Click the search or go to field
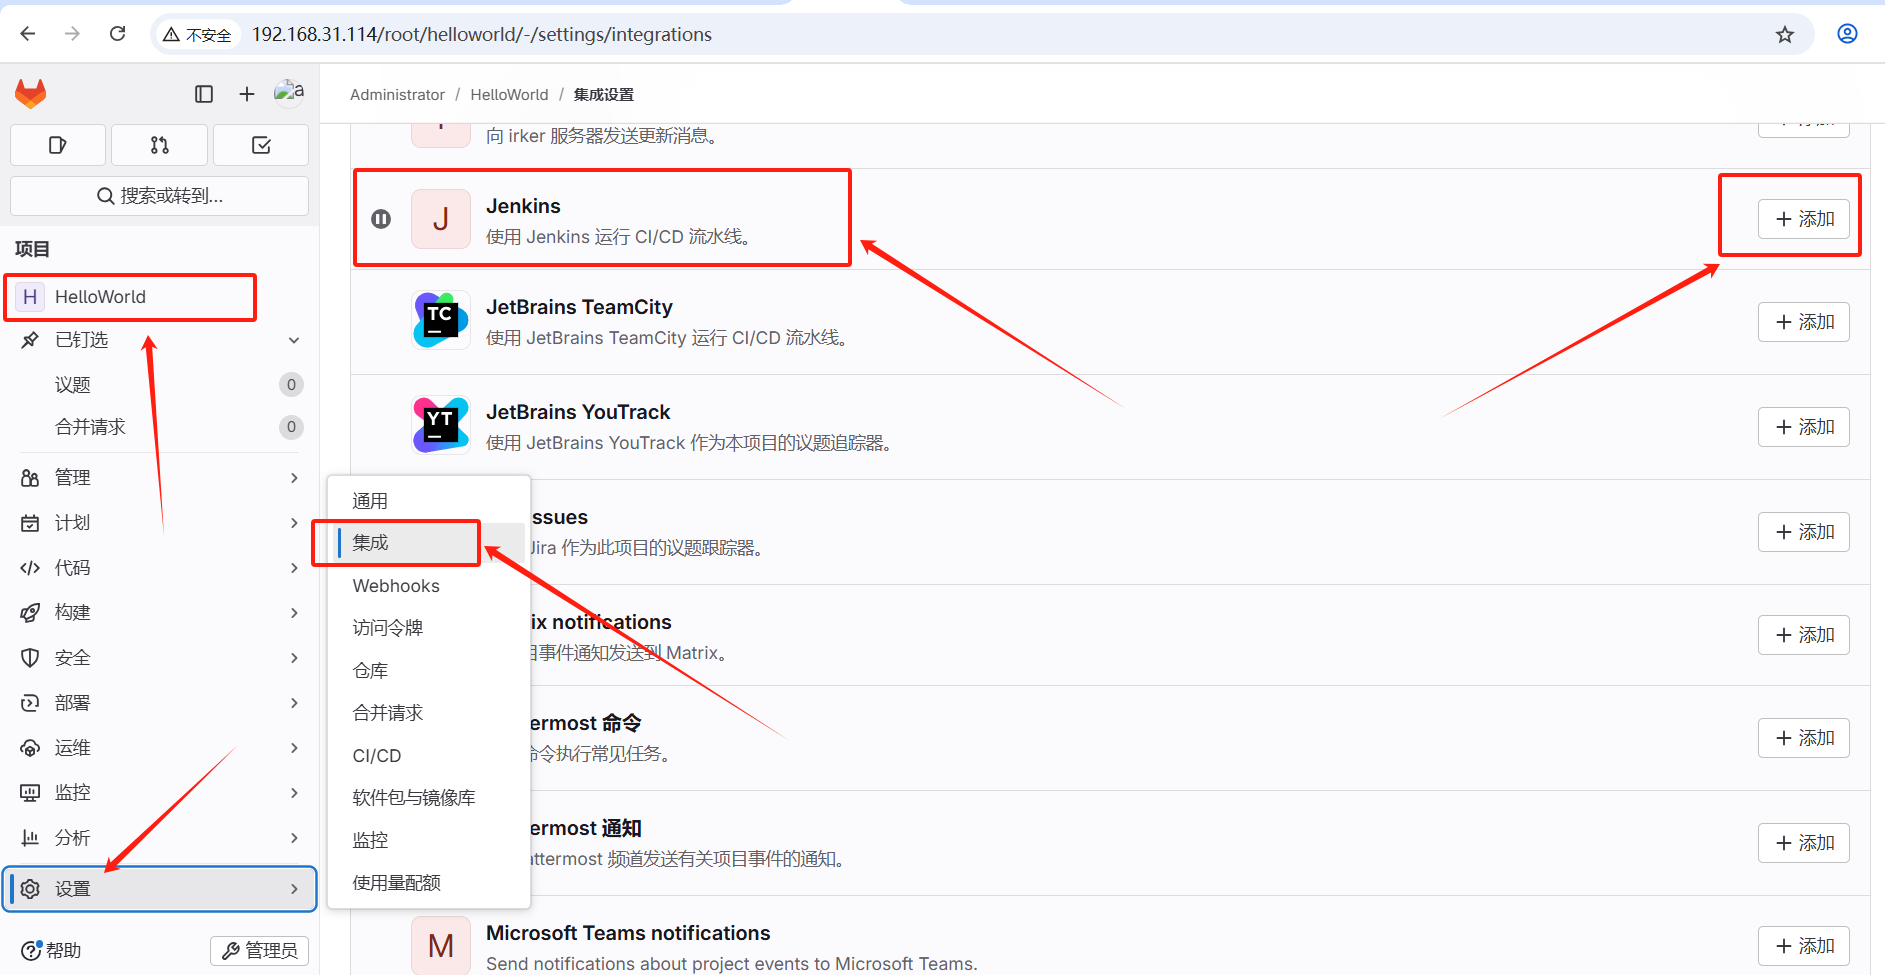The width and height of the screenshot is (1885, 975). tap(160, 196)
